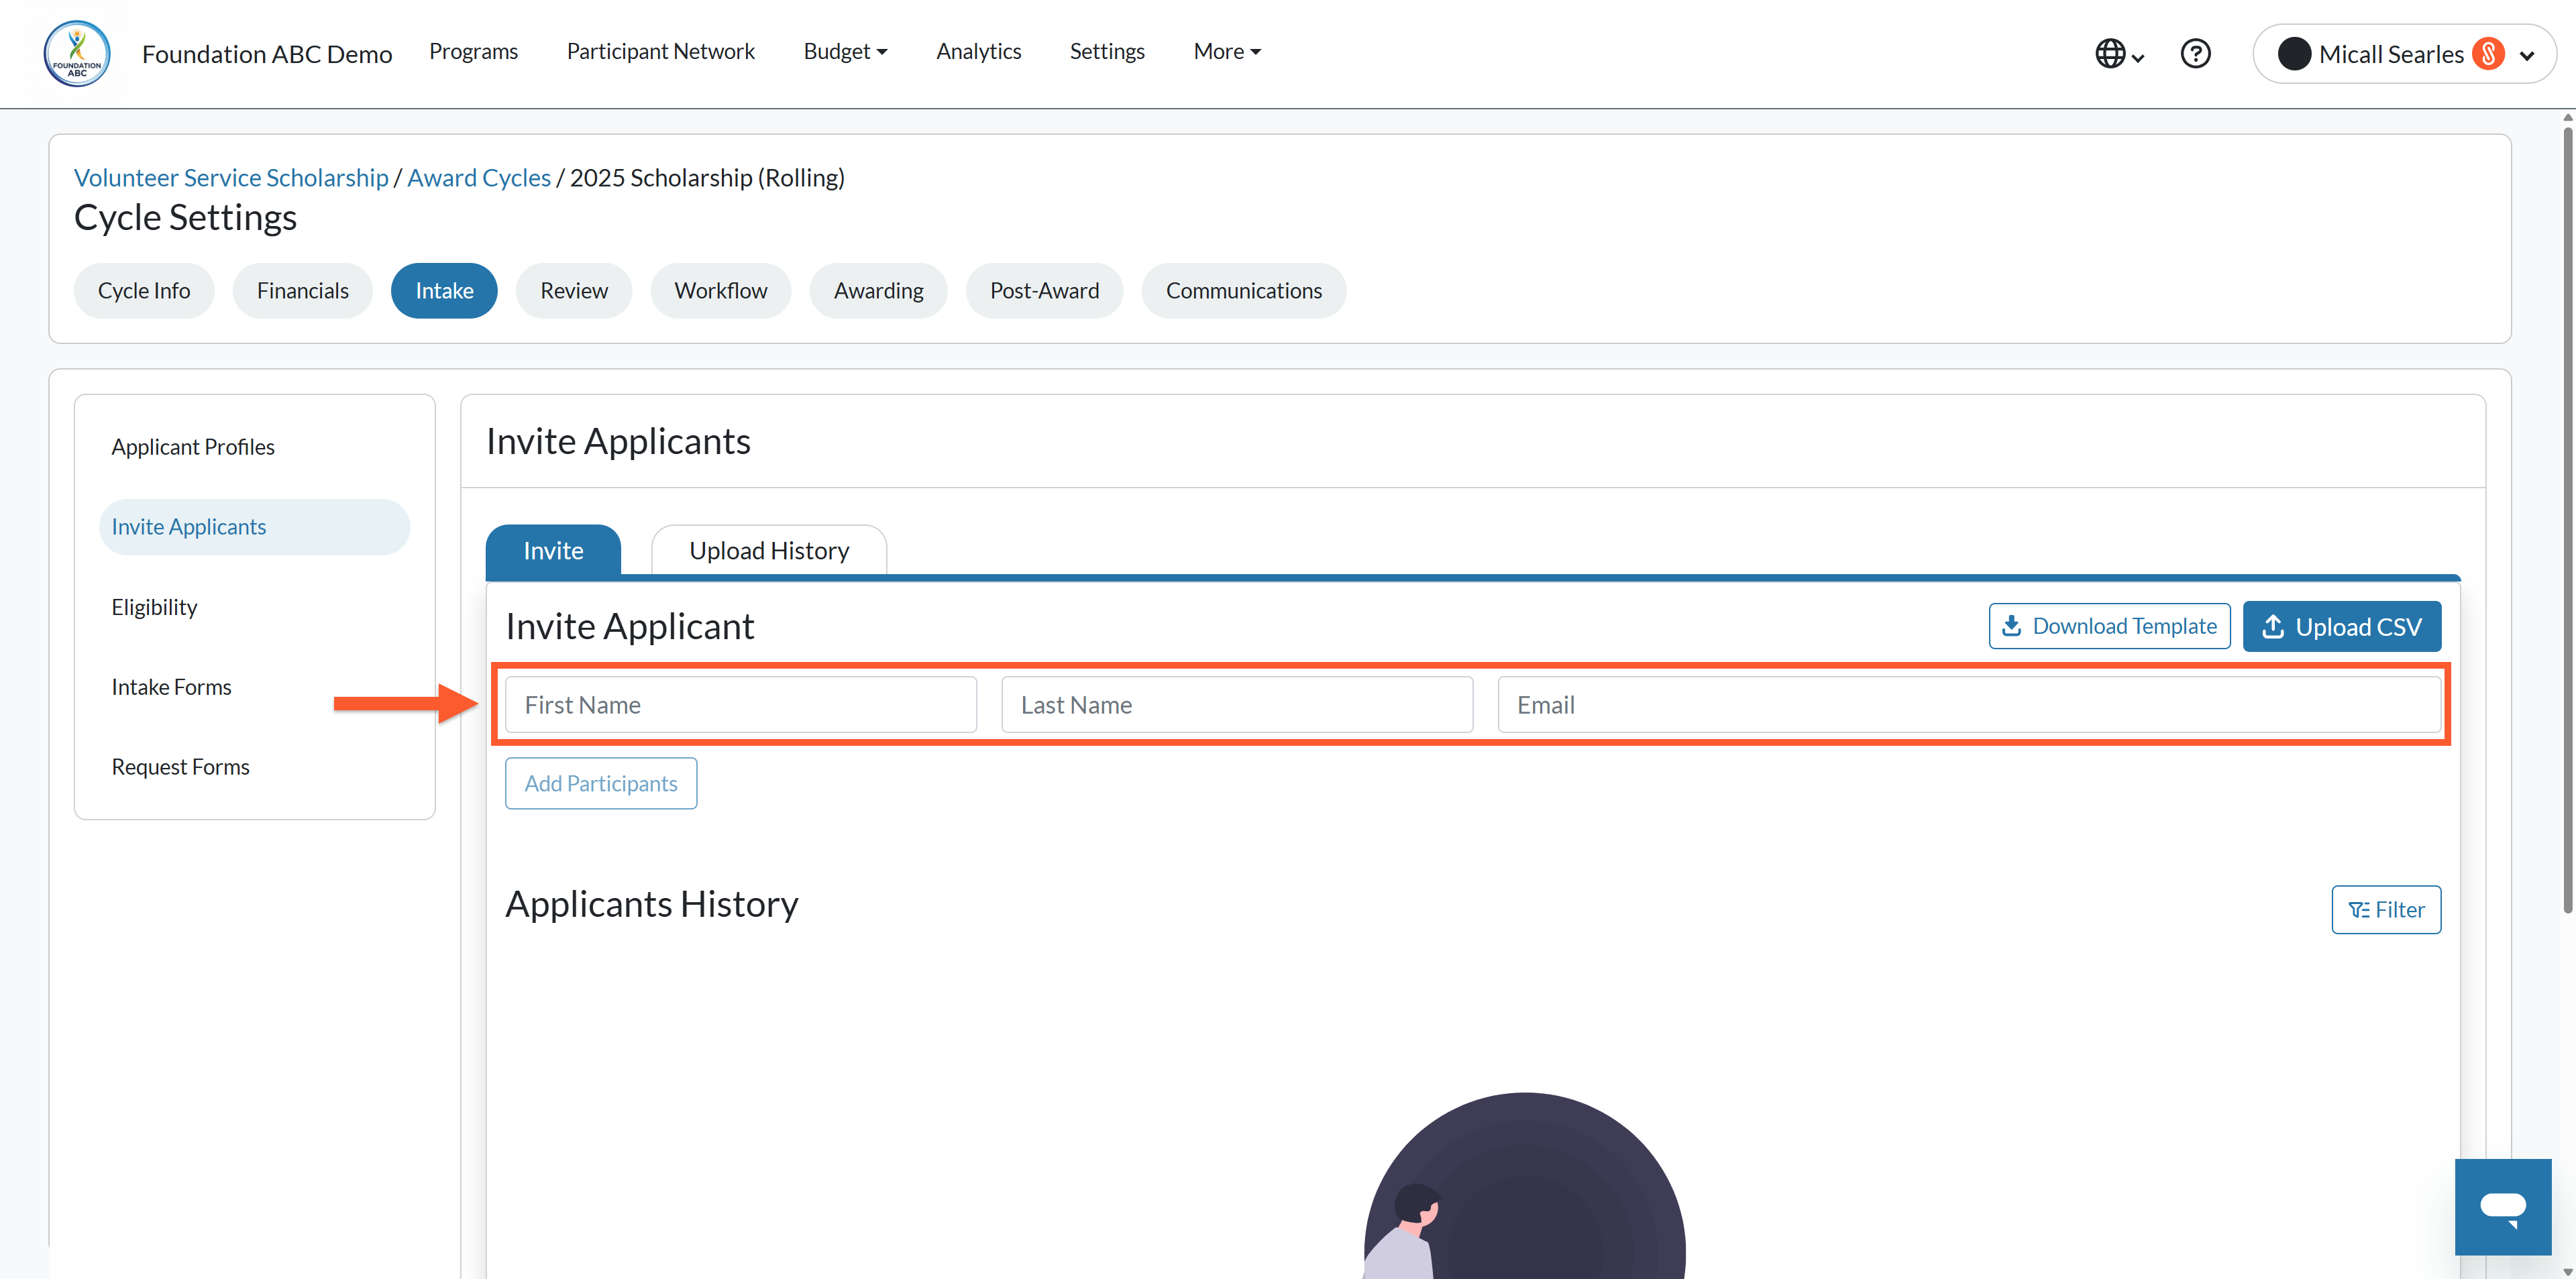
Task: Open the chat support widget
Action: 2502,1206
